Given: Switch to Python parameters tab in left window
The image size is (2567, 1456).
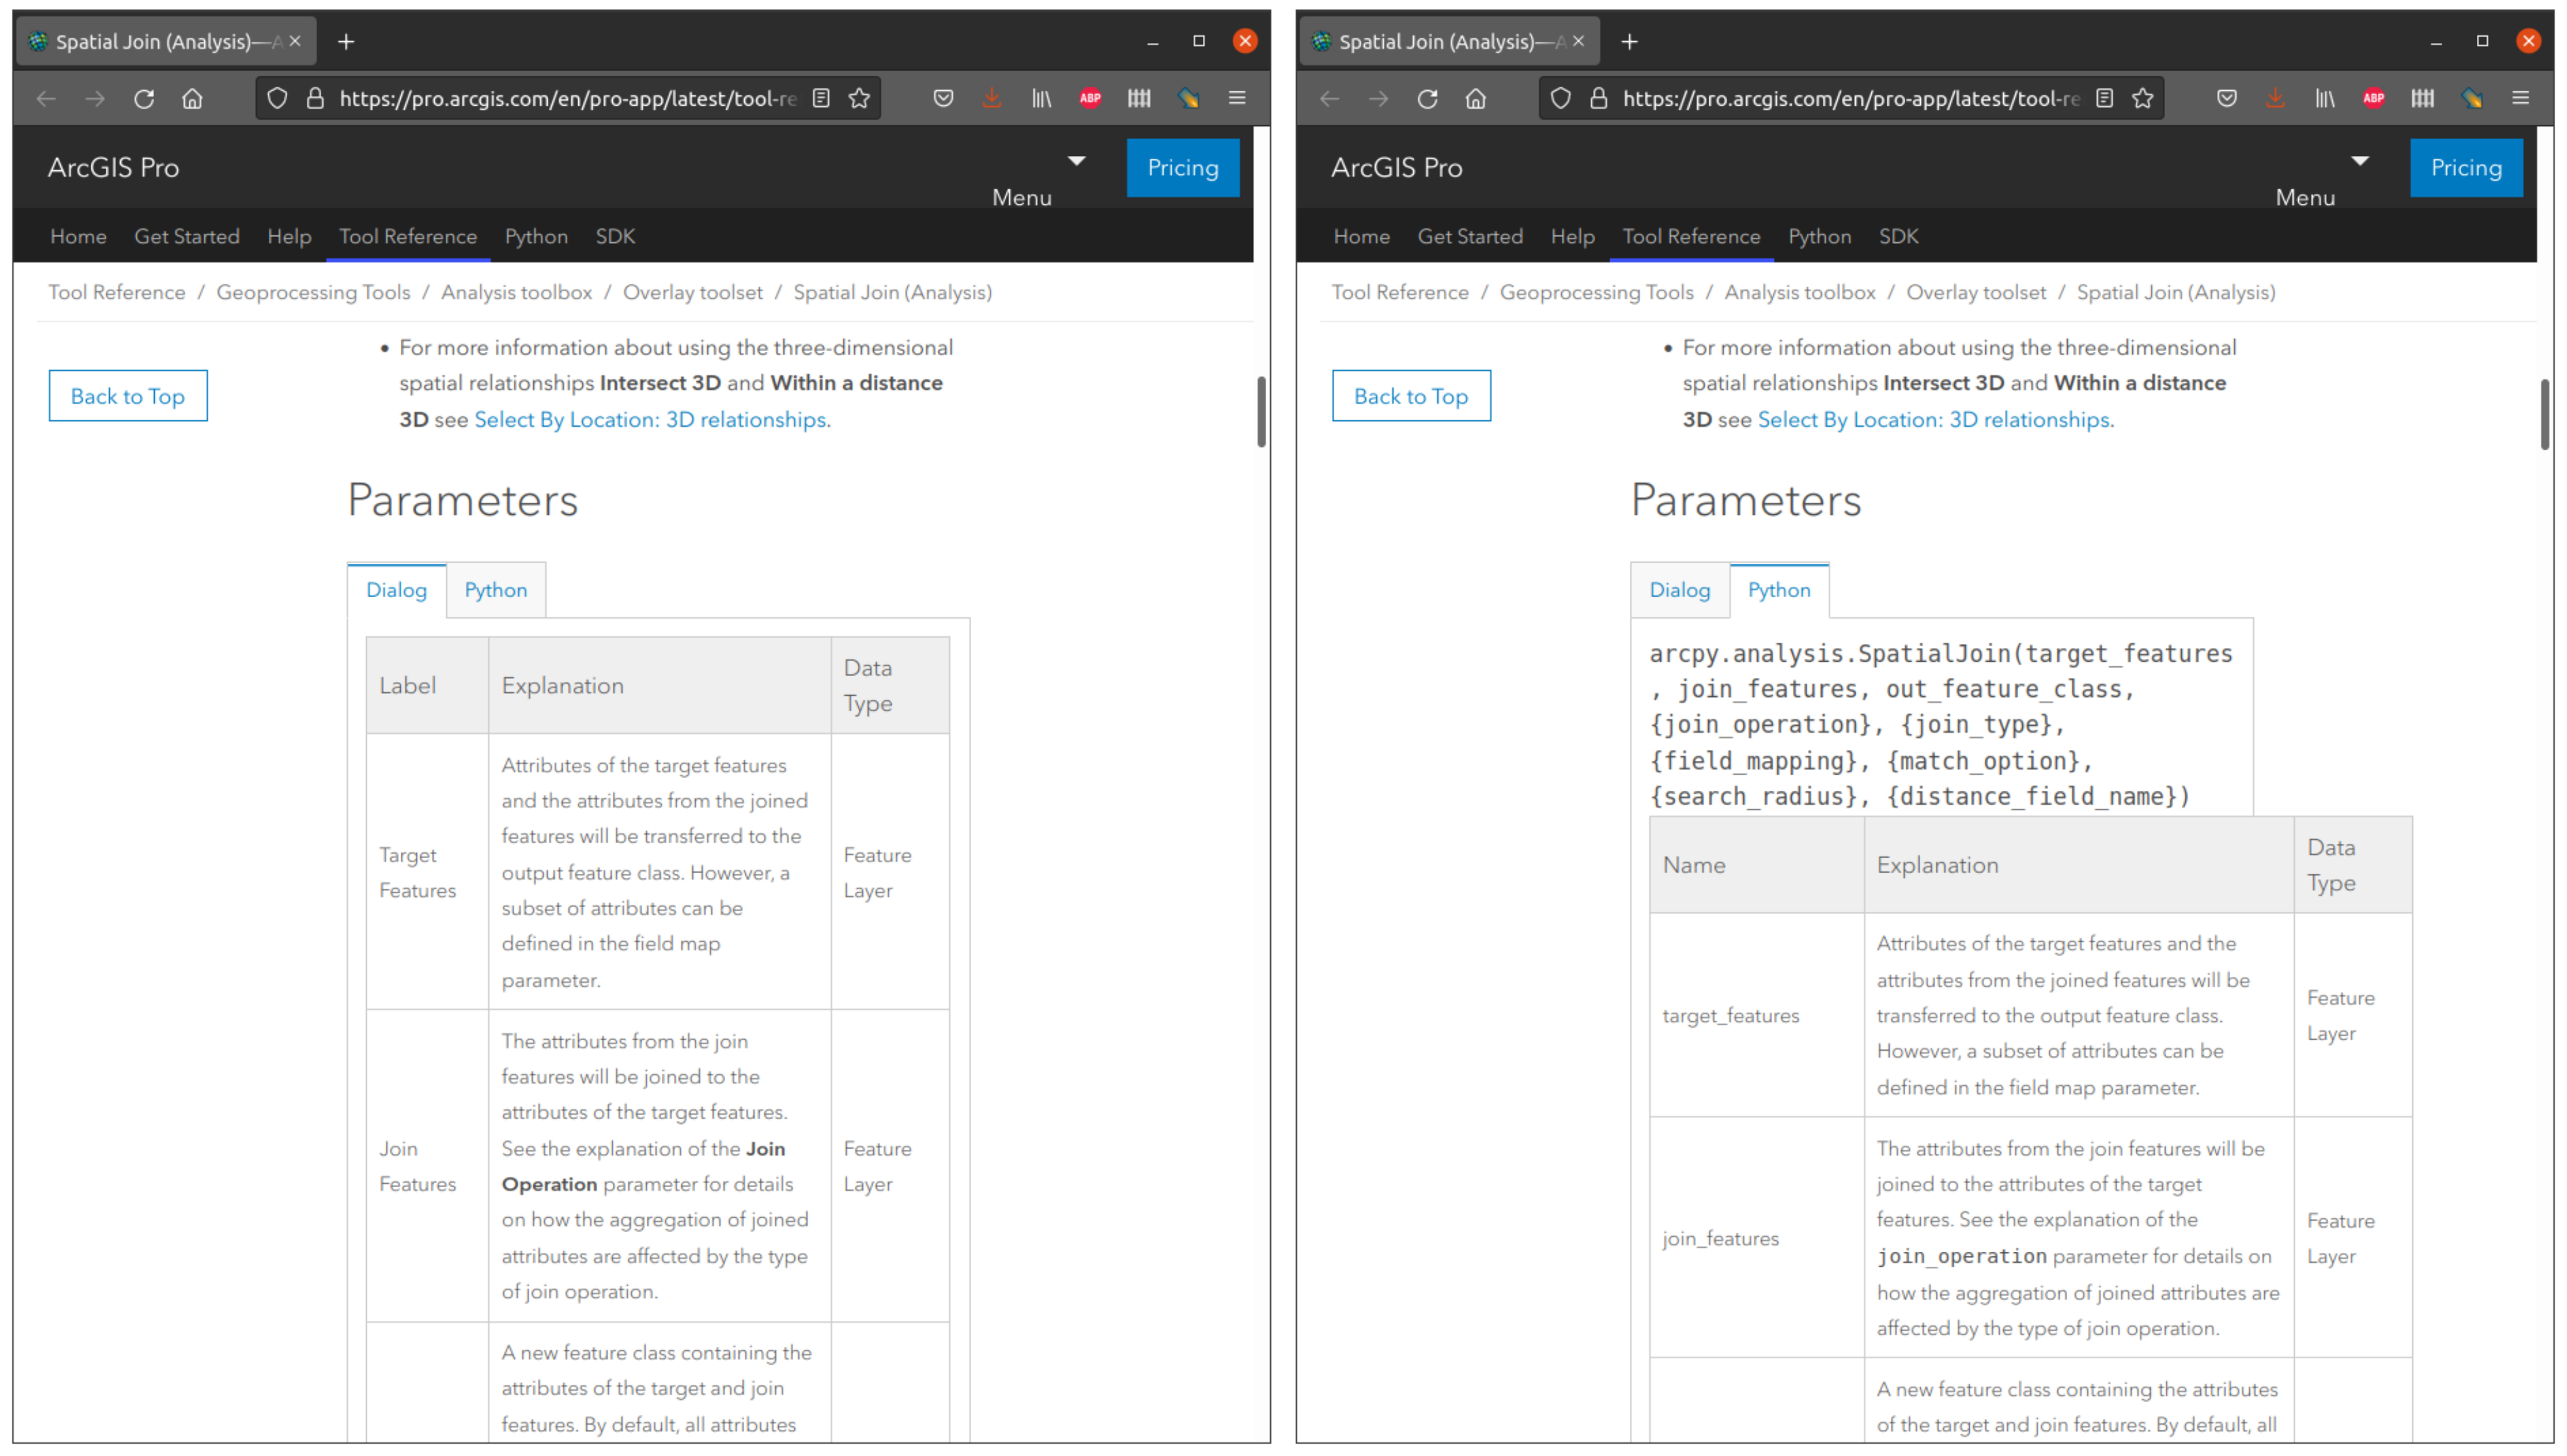Looking at the screenshot, I should (x=495, y=590).
